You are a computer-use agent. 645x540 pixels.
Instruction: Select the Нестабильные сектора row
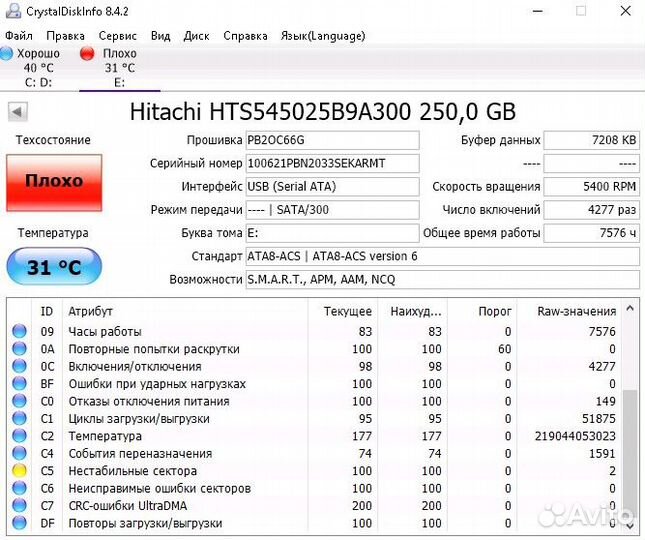[314, 470]
